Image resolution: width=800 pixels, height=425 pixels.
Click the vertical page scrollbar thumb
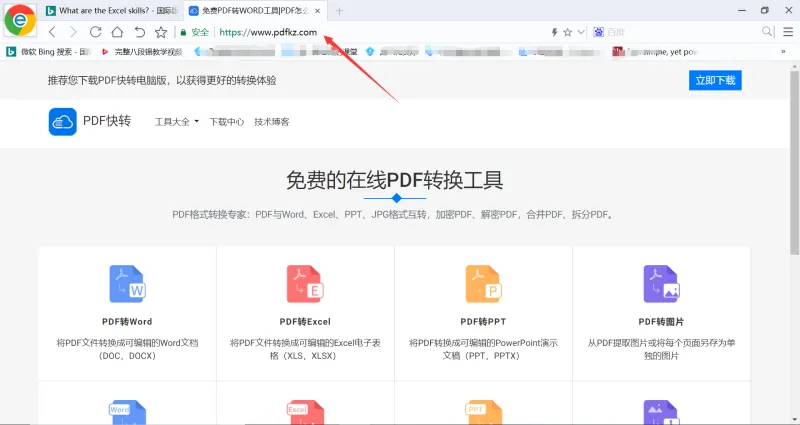794,162
